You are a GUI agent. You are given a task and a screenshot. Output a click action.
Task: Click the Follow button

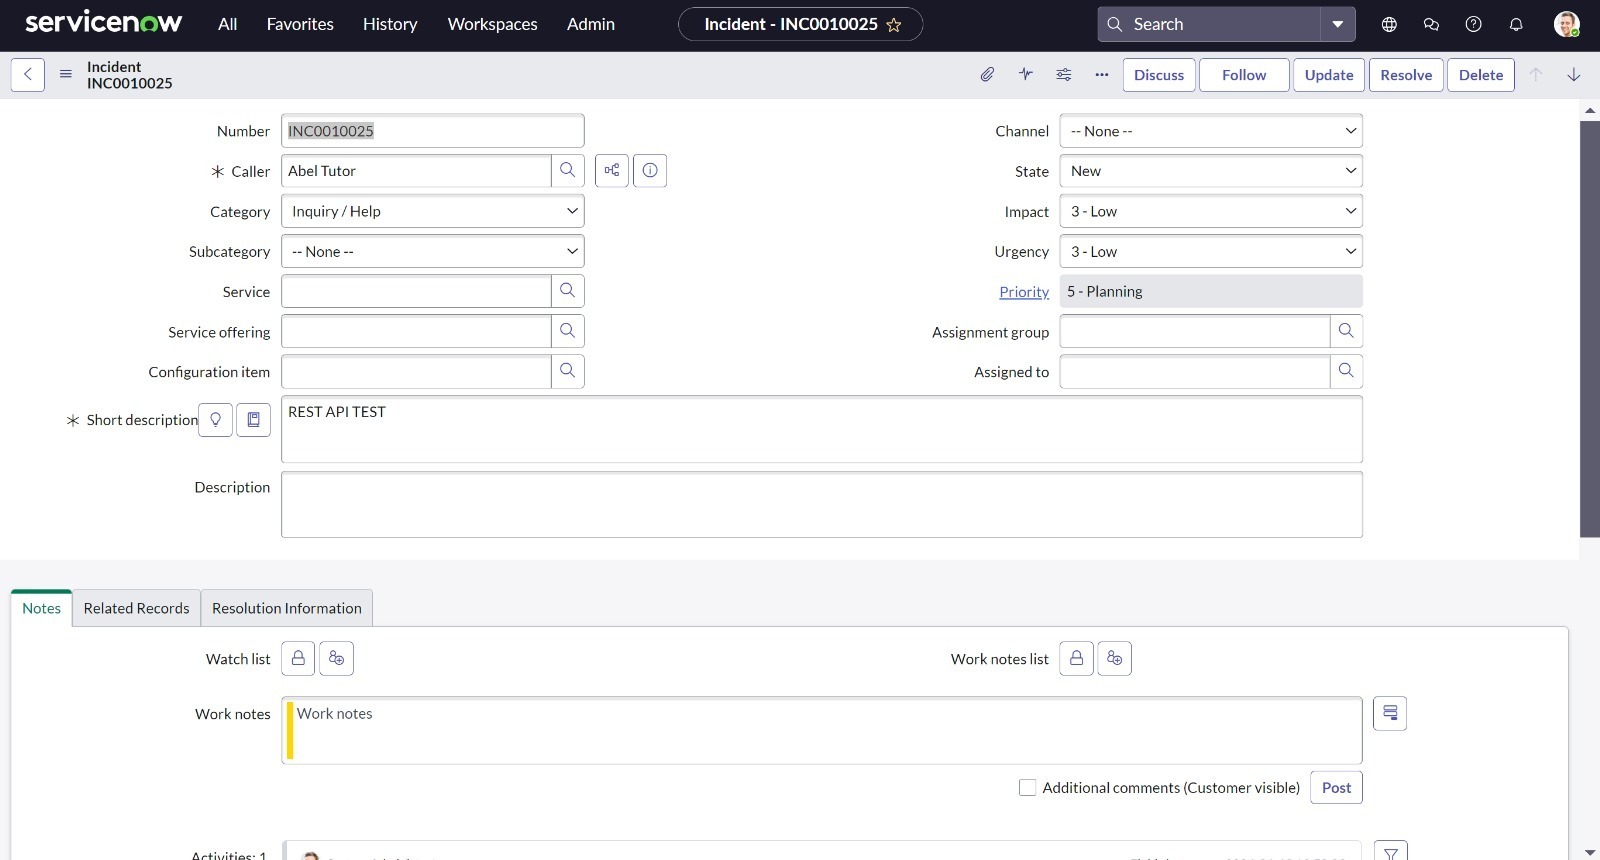pyautogui.click(x=1244, y=75)
